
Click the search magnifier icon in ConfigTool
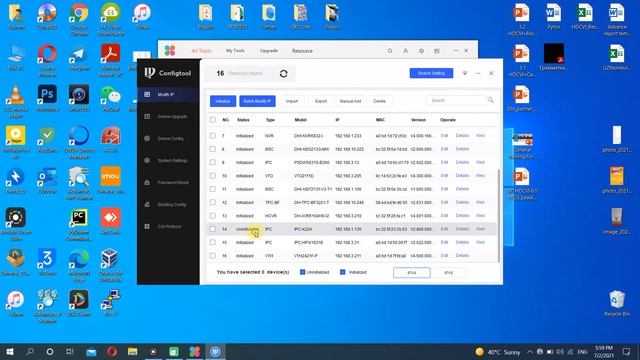490,100
